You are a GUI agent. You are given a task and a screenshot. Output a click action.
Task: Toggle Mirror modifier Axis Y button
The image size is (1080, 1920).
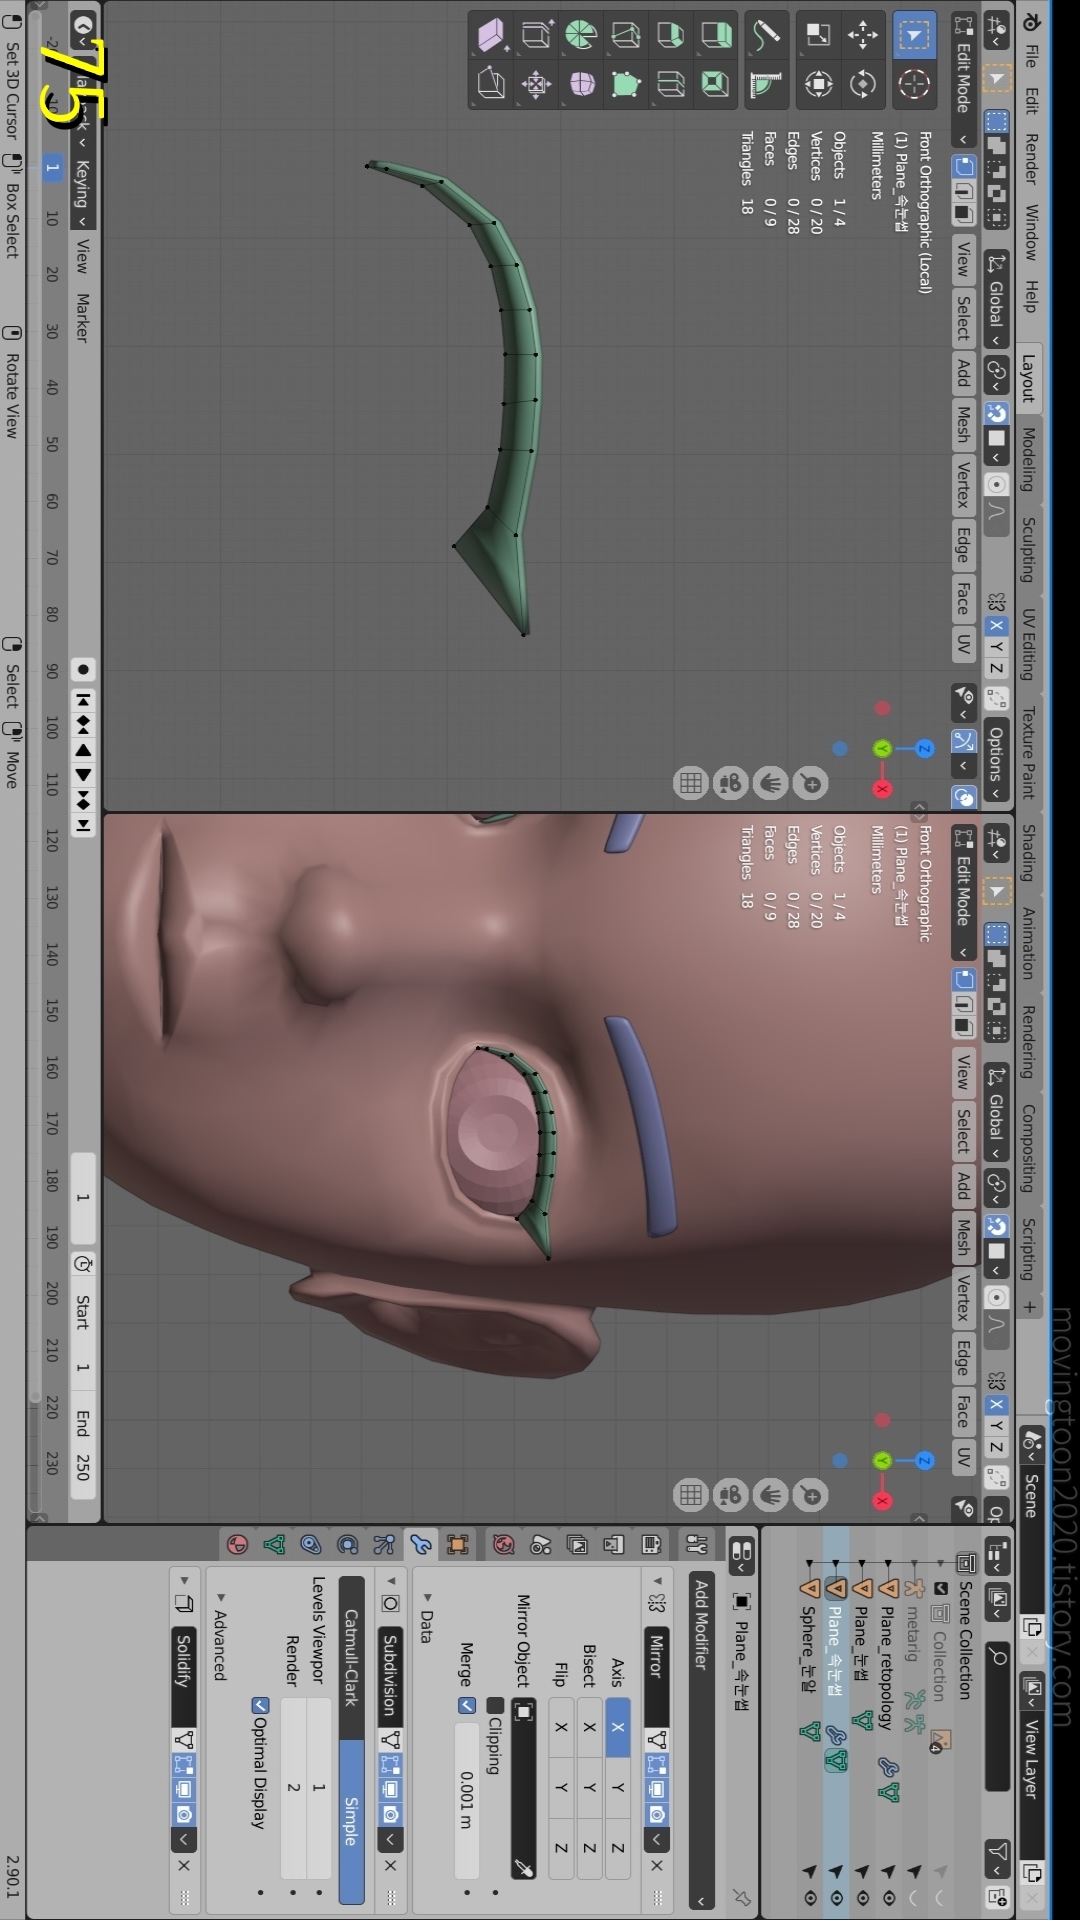(x=618, y=1787)
